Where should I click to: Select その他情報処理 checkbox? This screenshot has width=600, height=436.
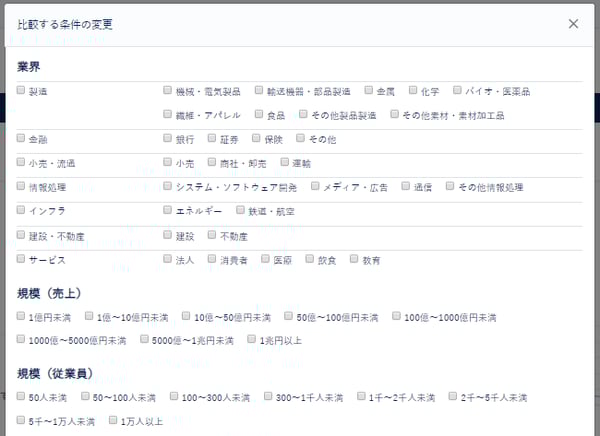click(x=450, y=186)
